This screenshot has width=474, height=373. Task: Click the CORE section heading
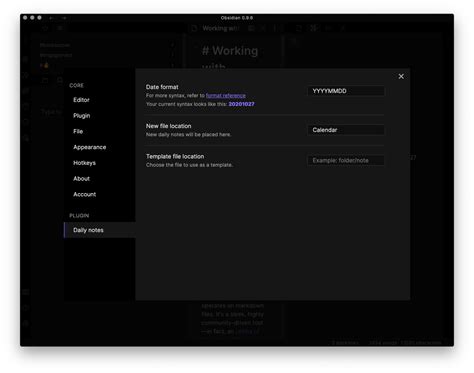(76, 86)
